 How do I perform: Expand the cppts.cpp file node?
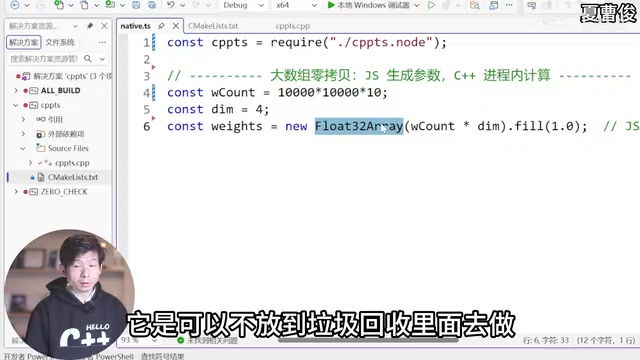[x=31, y=162]
